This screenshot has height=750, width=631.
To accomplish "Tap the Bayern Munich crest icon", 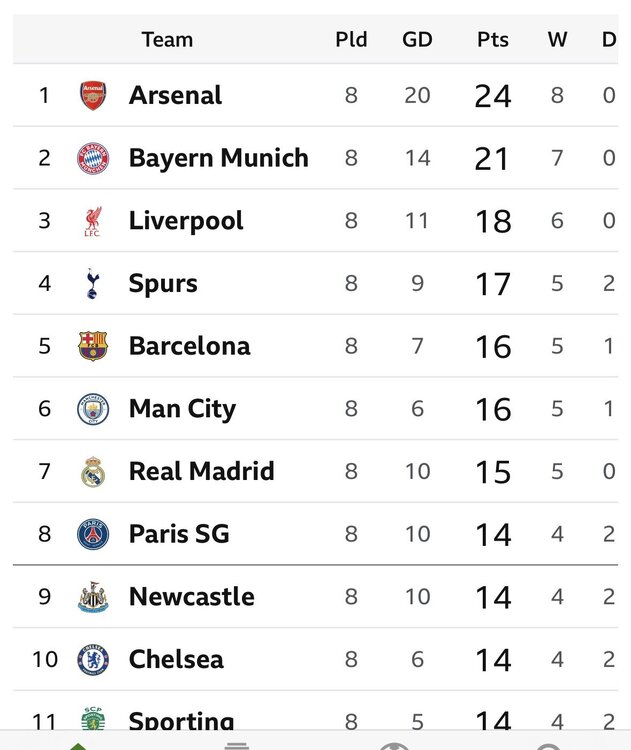I will [93, 158].
